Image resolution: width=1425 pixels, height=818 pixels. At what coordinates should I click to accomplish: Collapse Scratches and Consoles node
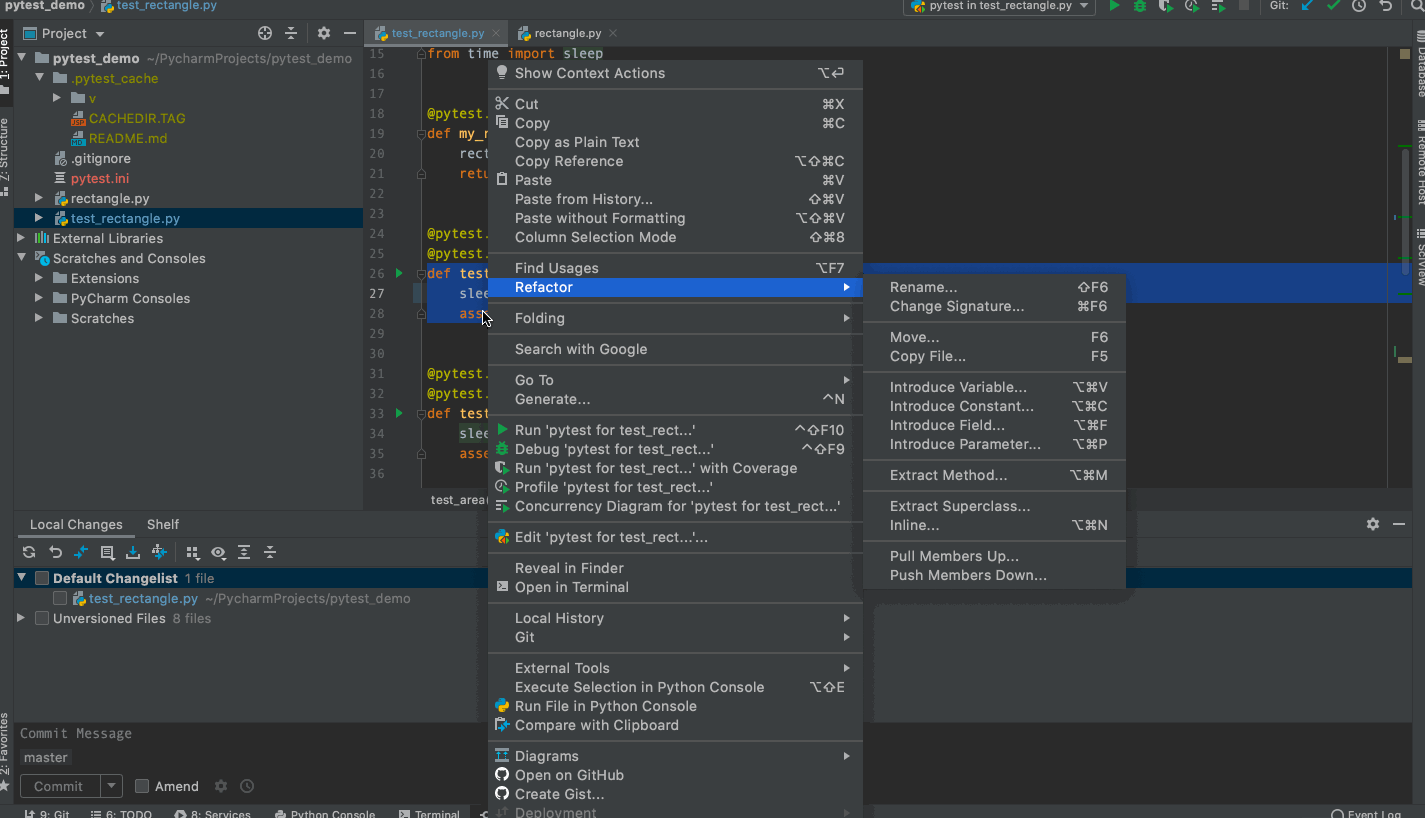click(22, 258)
